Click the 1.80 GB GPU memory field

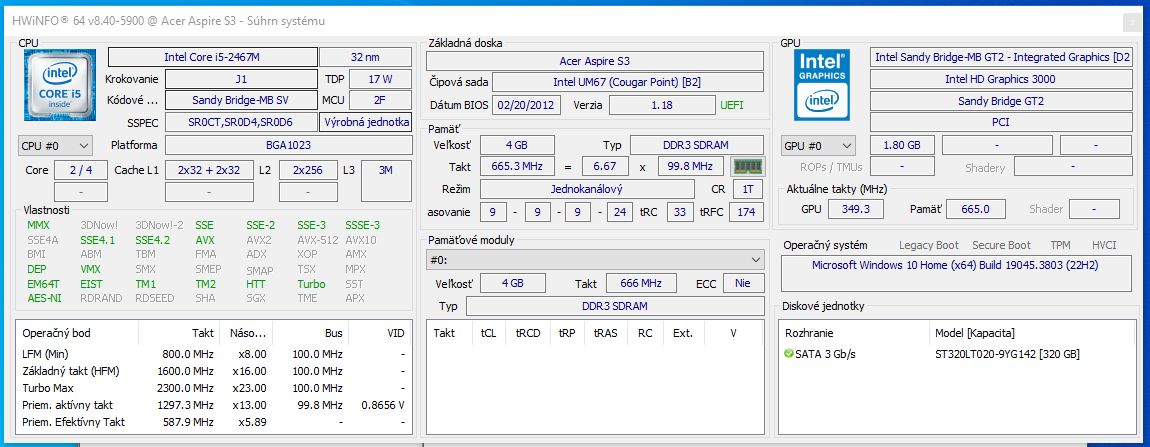tap(901, 145)
